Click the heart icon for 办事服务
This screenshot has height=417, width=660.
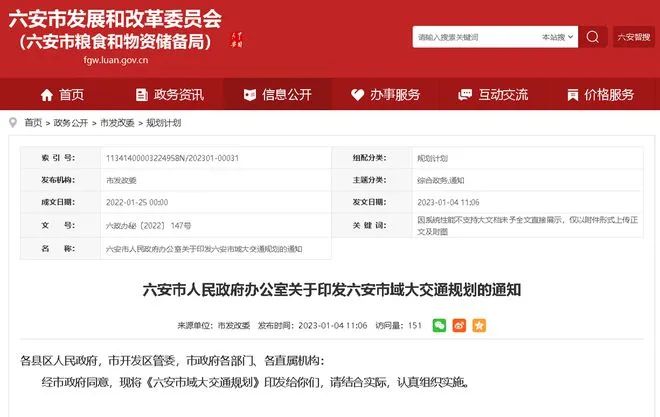pos(358,95)
